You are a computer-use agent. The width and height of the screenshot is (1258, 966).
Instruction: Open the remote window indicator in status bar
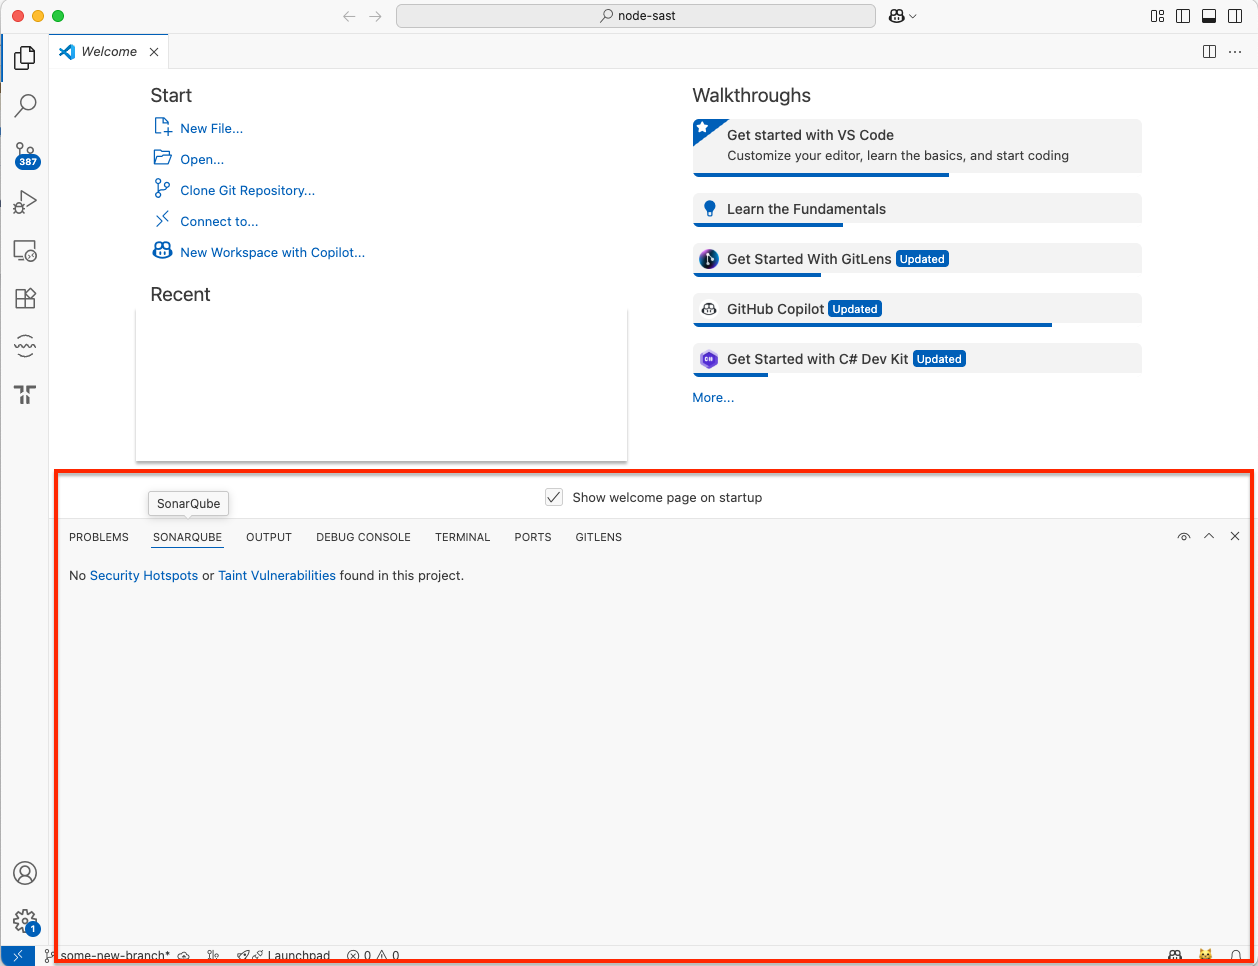pyautogui.click(x=17, y=956)
